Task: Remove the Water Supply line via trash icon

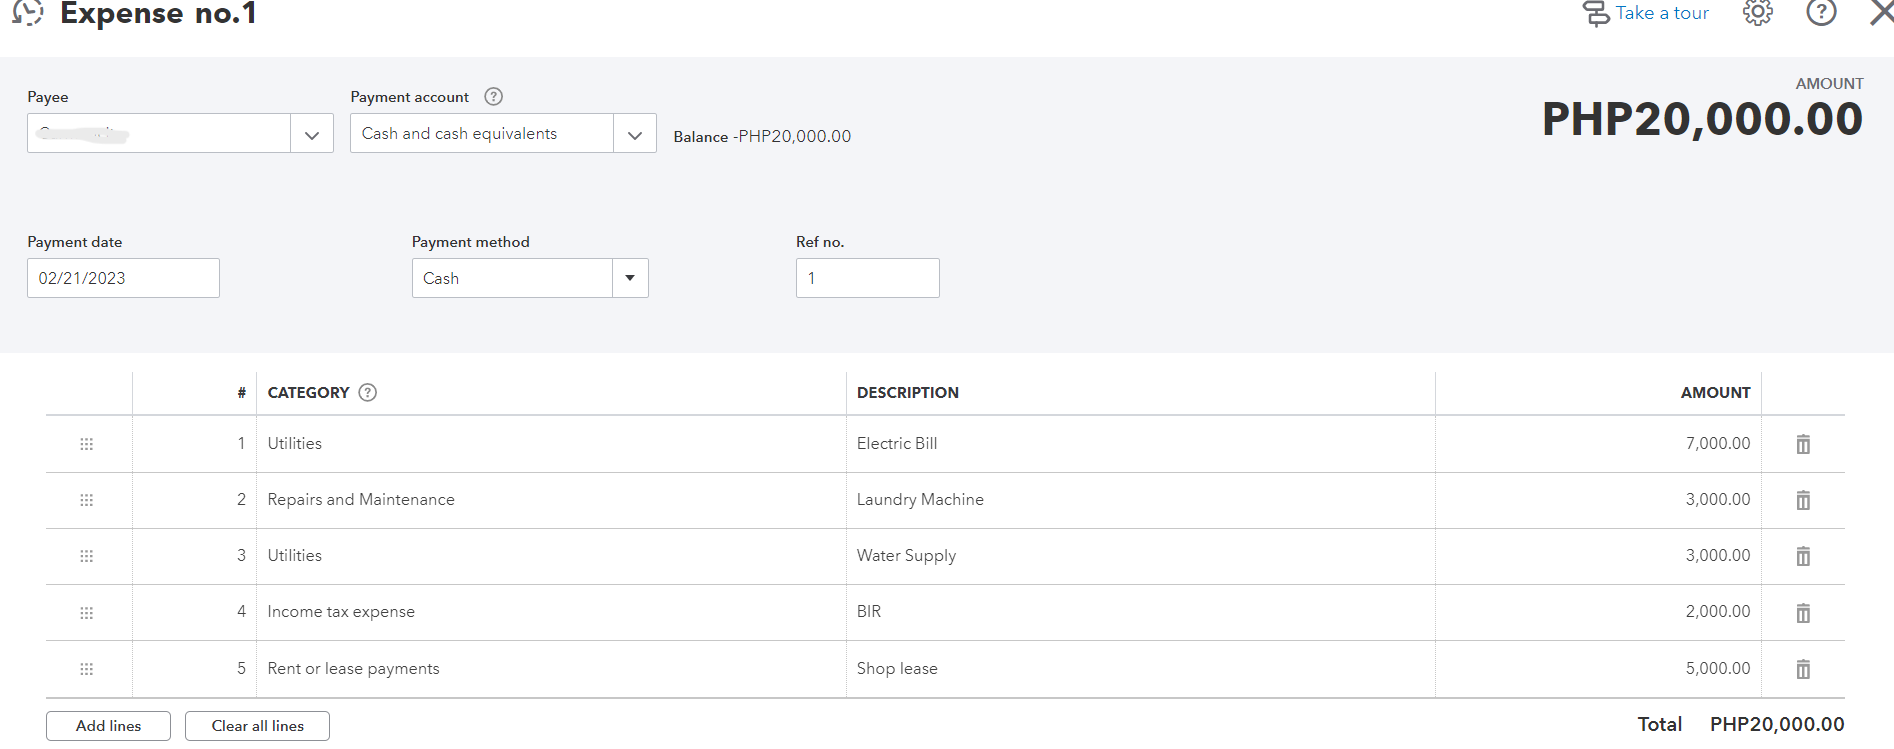Action: click(1802, 556)
